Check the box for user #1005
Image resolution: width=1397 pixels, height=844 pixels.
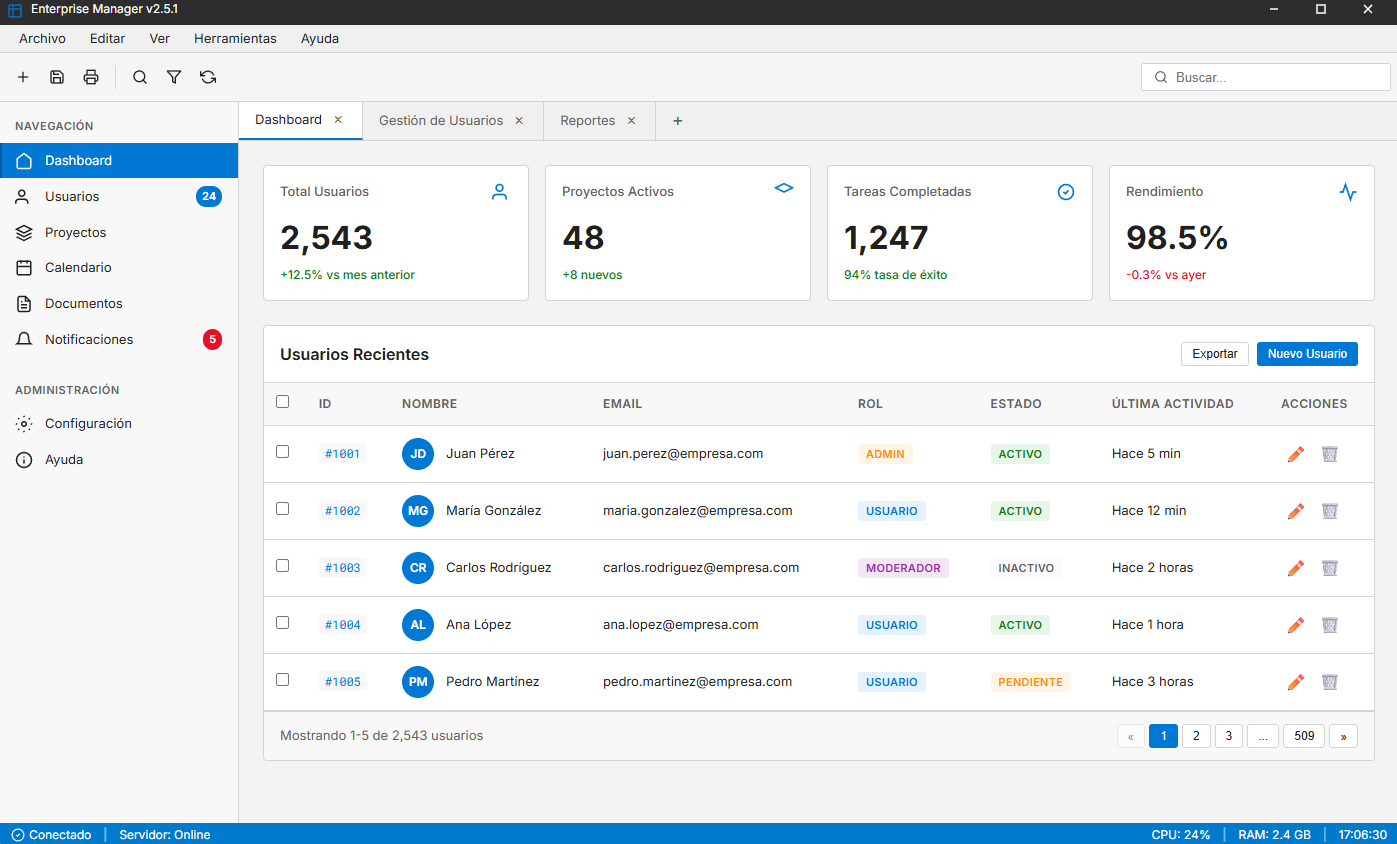pyautogui.click(x=282, y=680)
